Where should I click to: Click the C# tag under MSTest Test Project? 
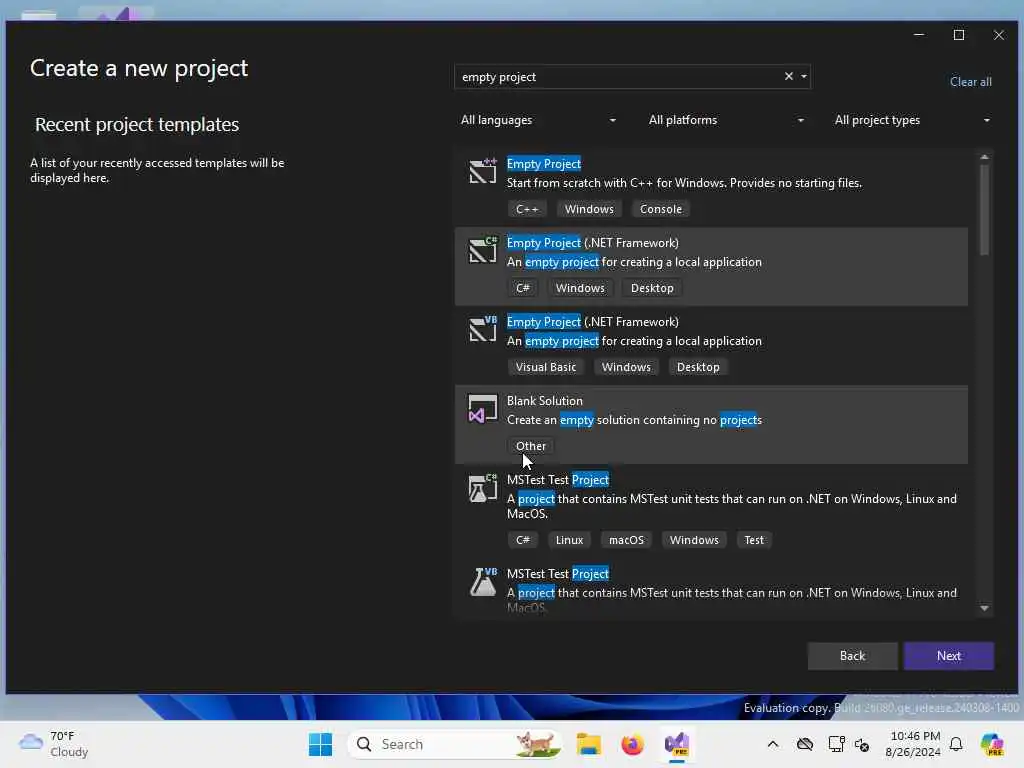click(522, 540)
